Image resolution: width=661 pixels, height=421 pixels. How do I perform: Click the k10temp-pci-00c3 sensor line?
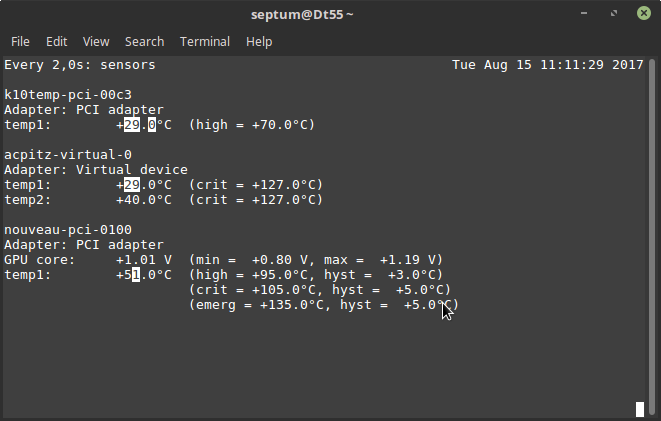[68, 95]
